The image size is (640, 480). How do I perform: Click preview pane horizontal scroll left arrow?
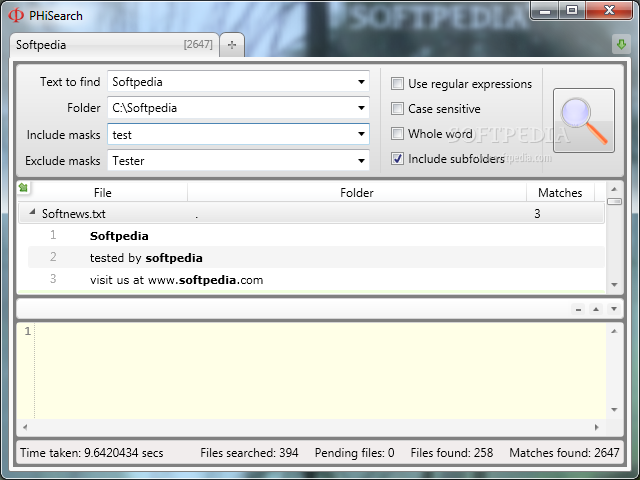25,427
